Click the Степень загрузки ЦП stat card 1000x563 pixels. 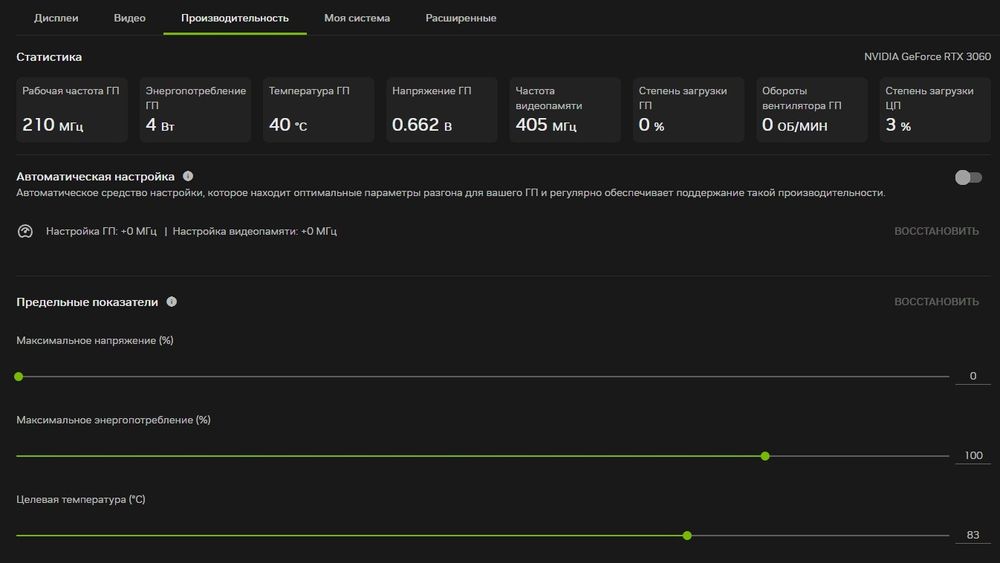(935, 110)
